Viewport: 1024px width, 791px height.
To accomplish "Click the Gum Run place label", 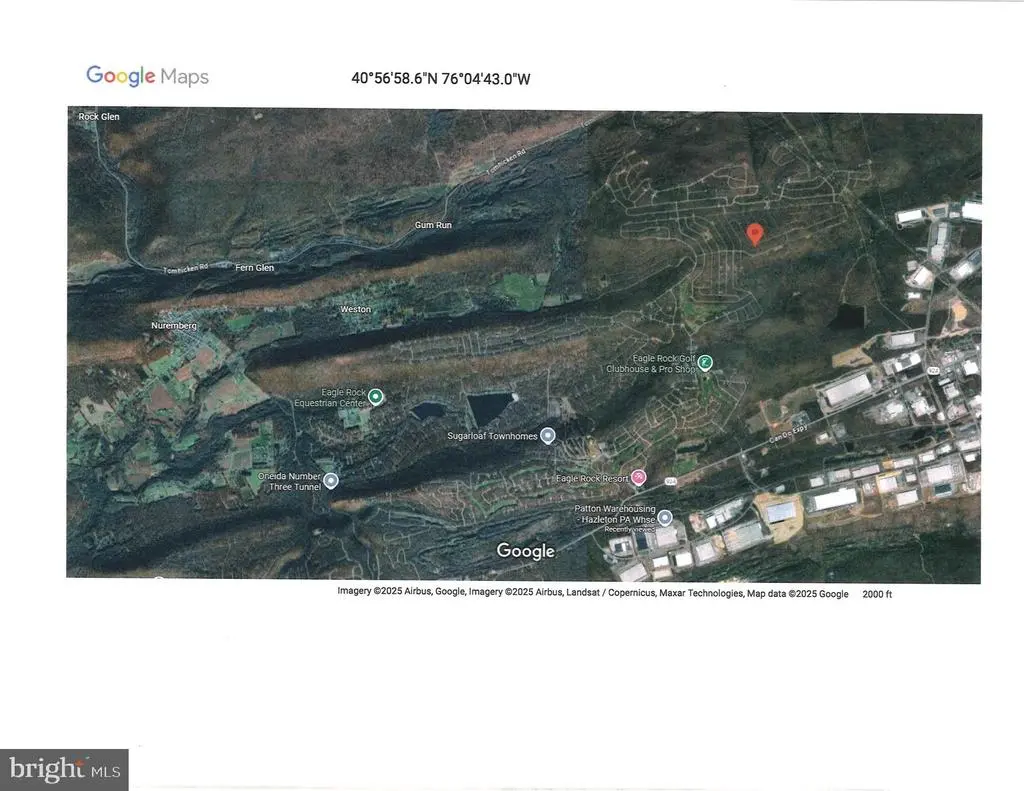I will [433, 225].
